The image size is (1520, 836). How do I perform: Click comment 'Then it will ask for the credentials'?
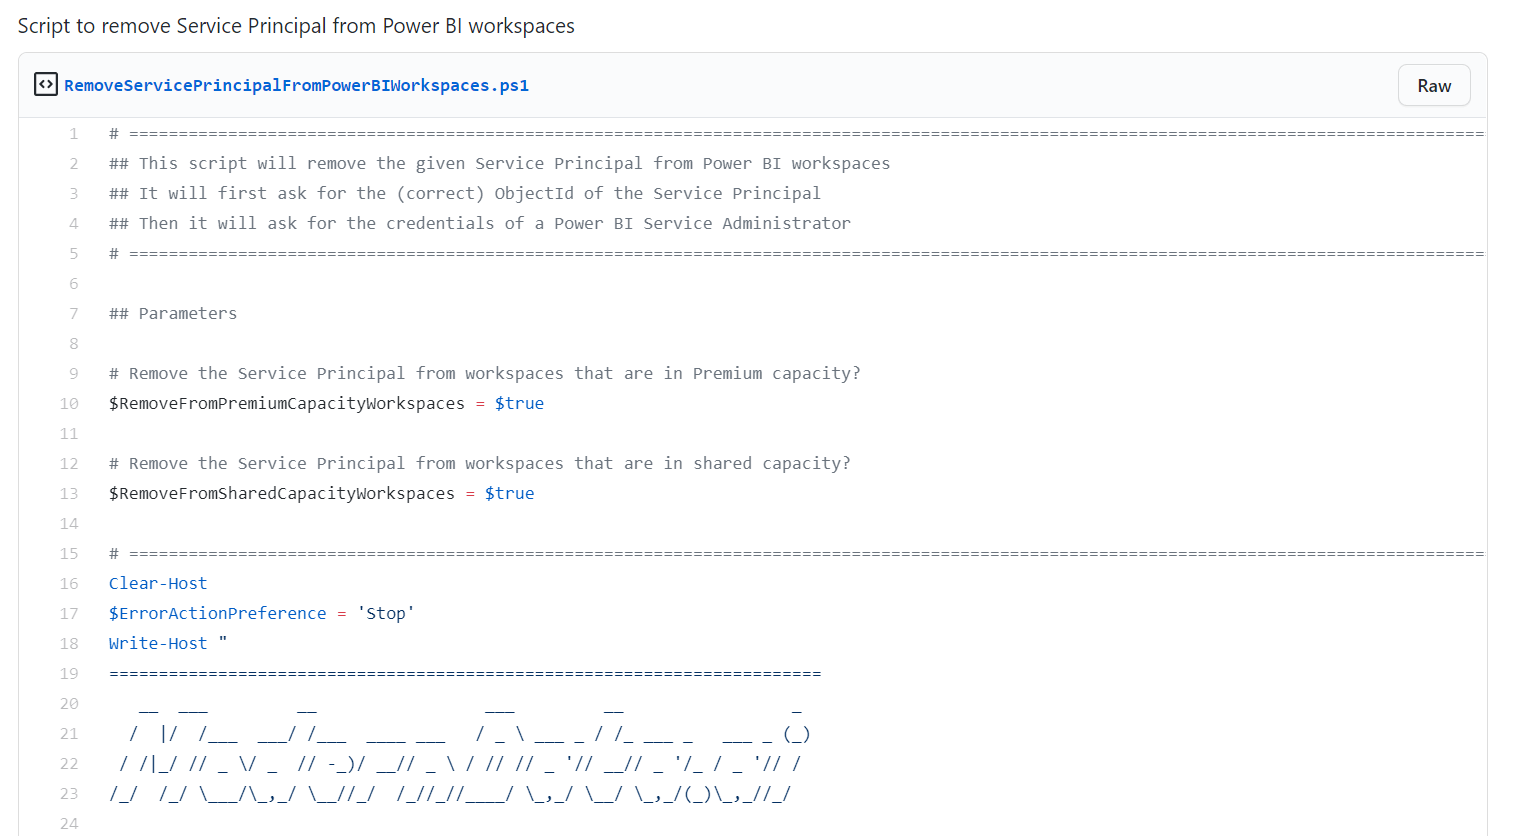pyautogui.click(x=480, y=224)
